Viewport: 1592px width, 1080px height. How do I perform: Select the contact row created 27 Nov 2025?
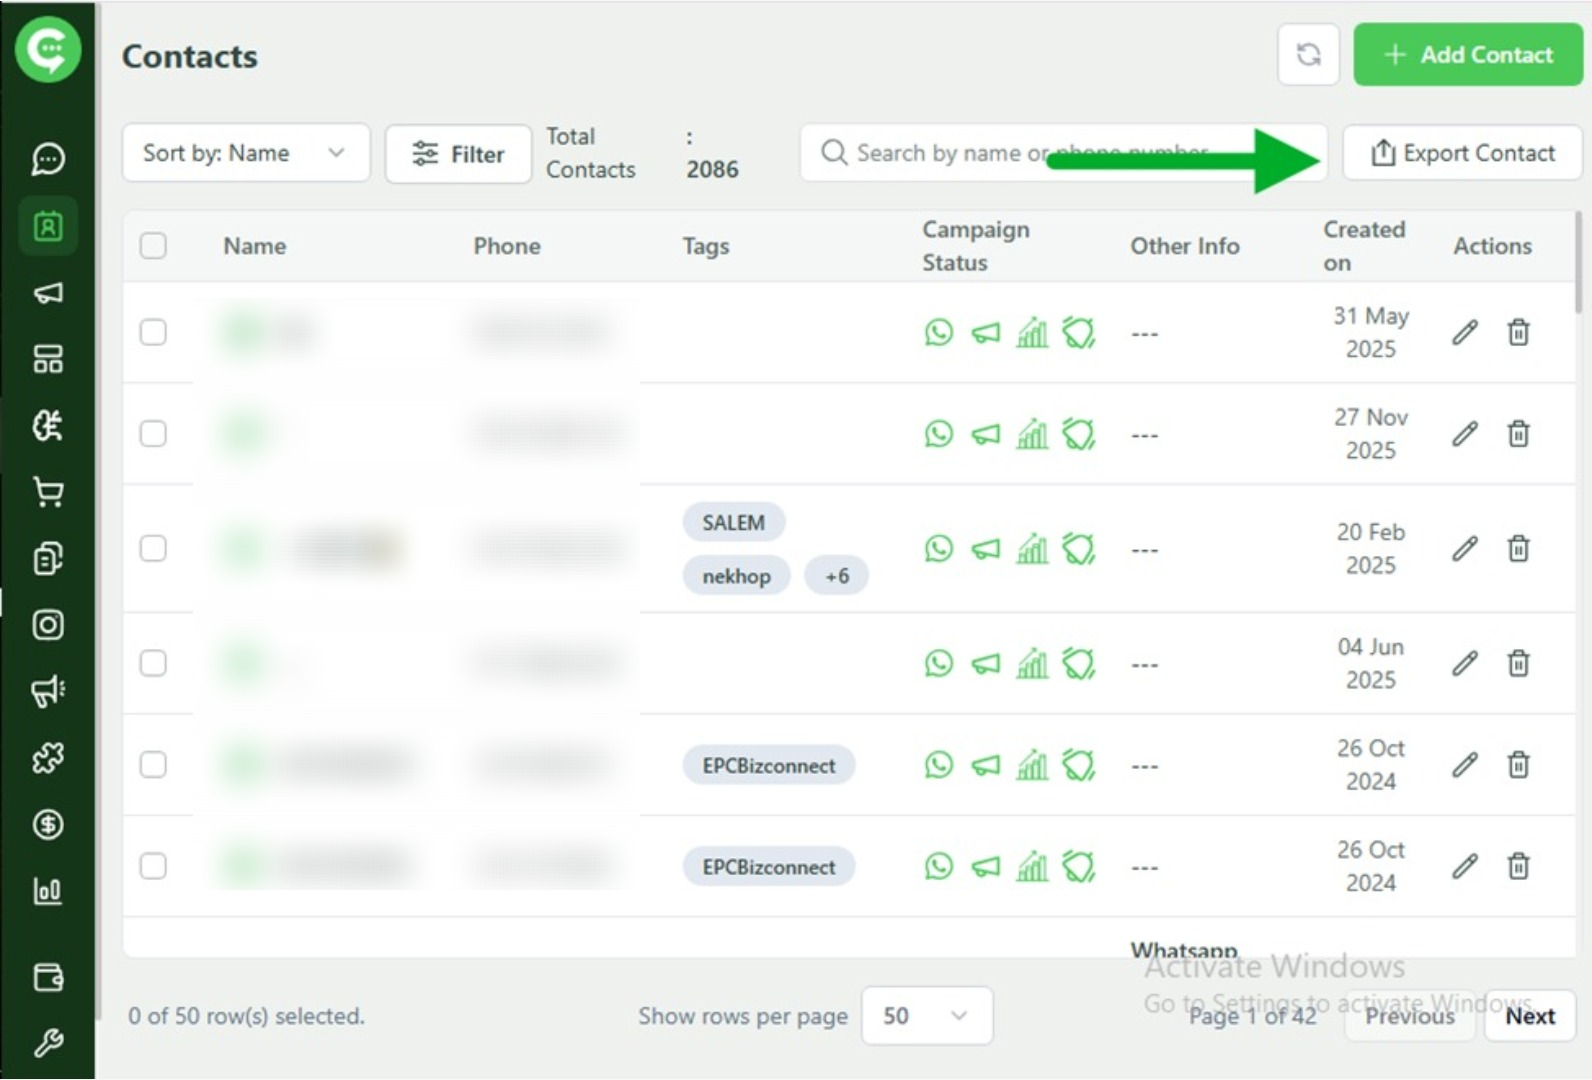coord(153,433)
